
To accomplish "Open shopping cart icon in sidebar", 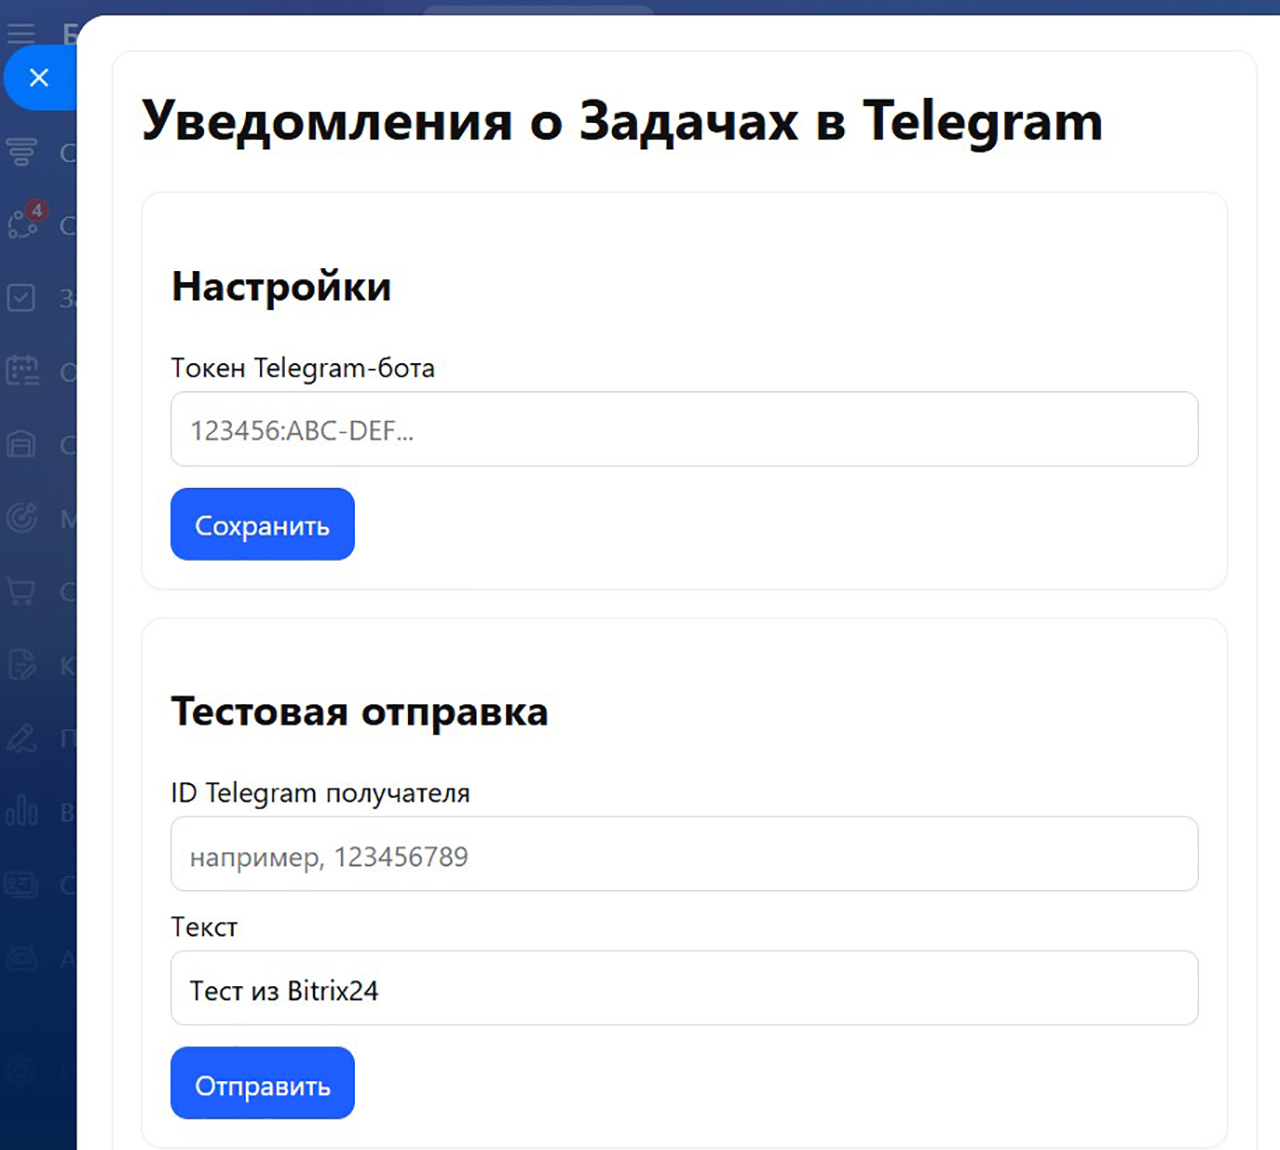I will tap(21, 591).
